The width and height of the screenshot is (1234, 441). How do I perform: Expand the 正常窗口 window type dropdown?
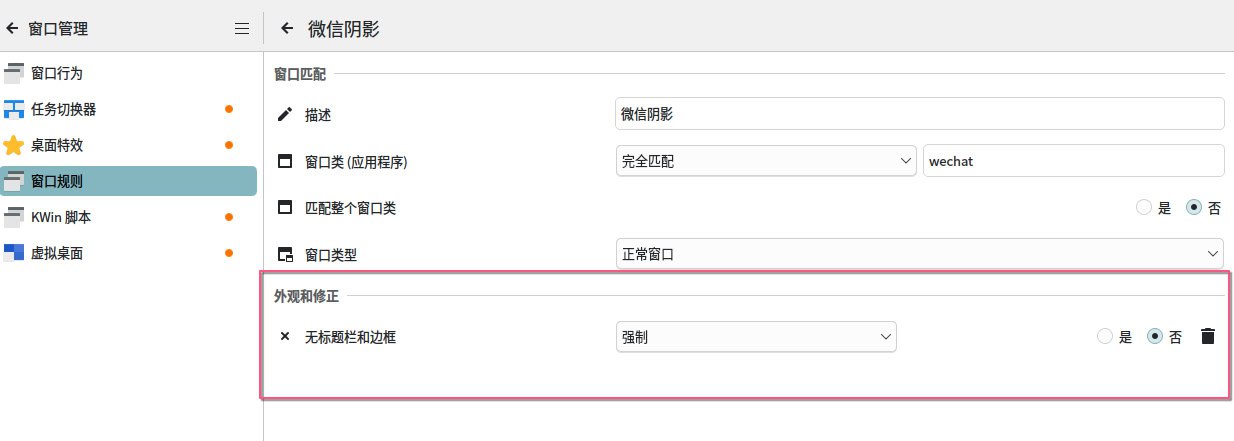(x=919, y=254)
